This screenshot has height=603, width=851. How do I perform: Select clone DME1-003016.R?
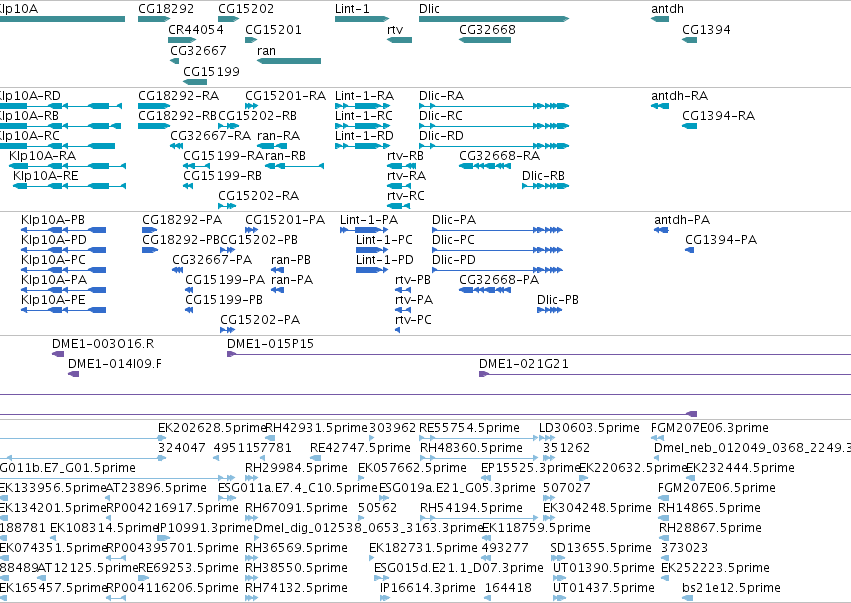[x=58, y=354]
